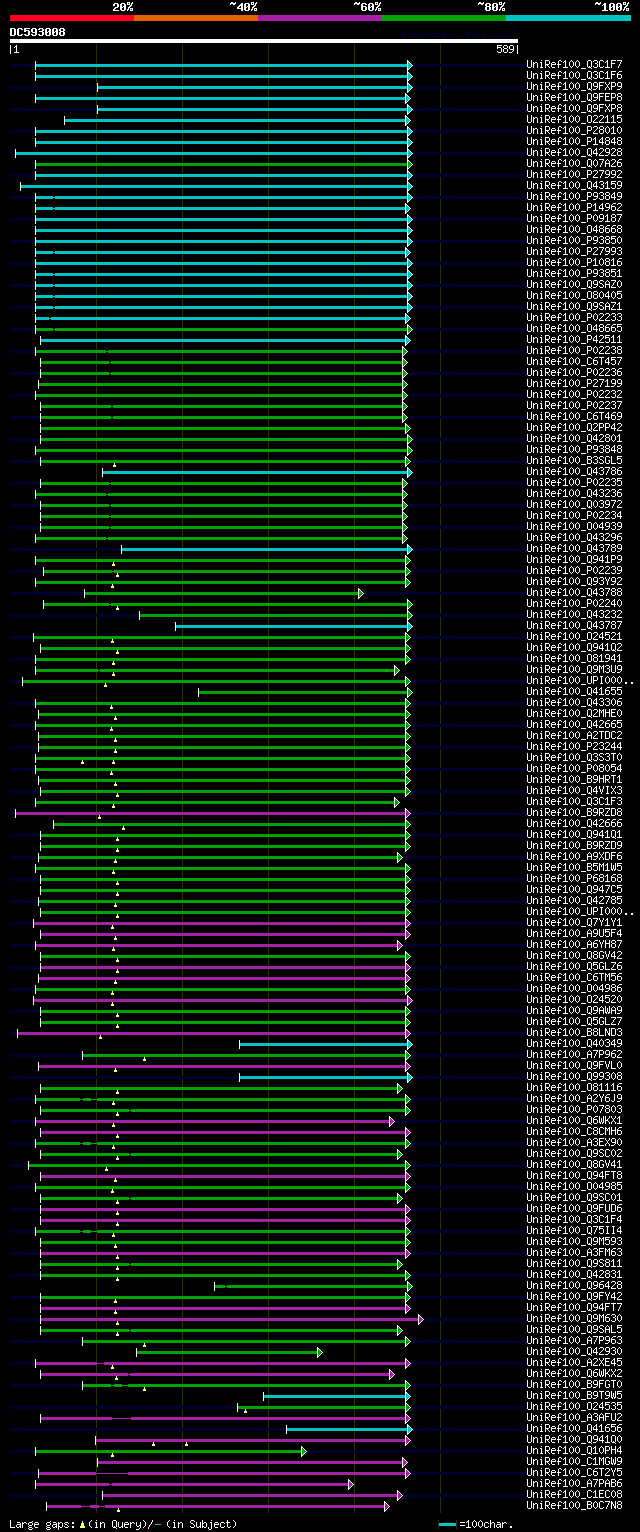Select hit label UniRef100_Q3C1F6
The width and height of the screenshot is (640, 1532).
point(574,75)
